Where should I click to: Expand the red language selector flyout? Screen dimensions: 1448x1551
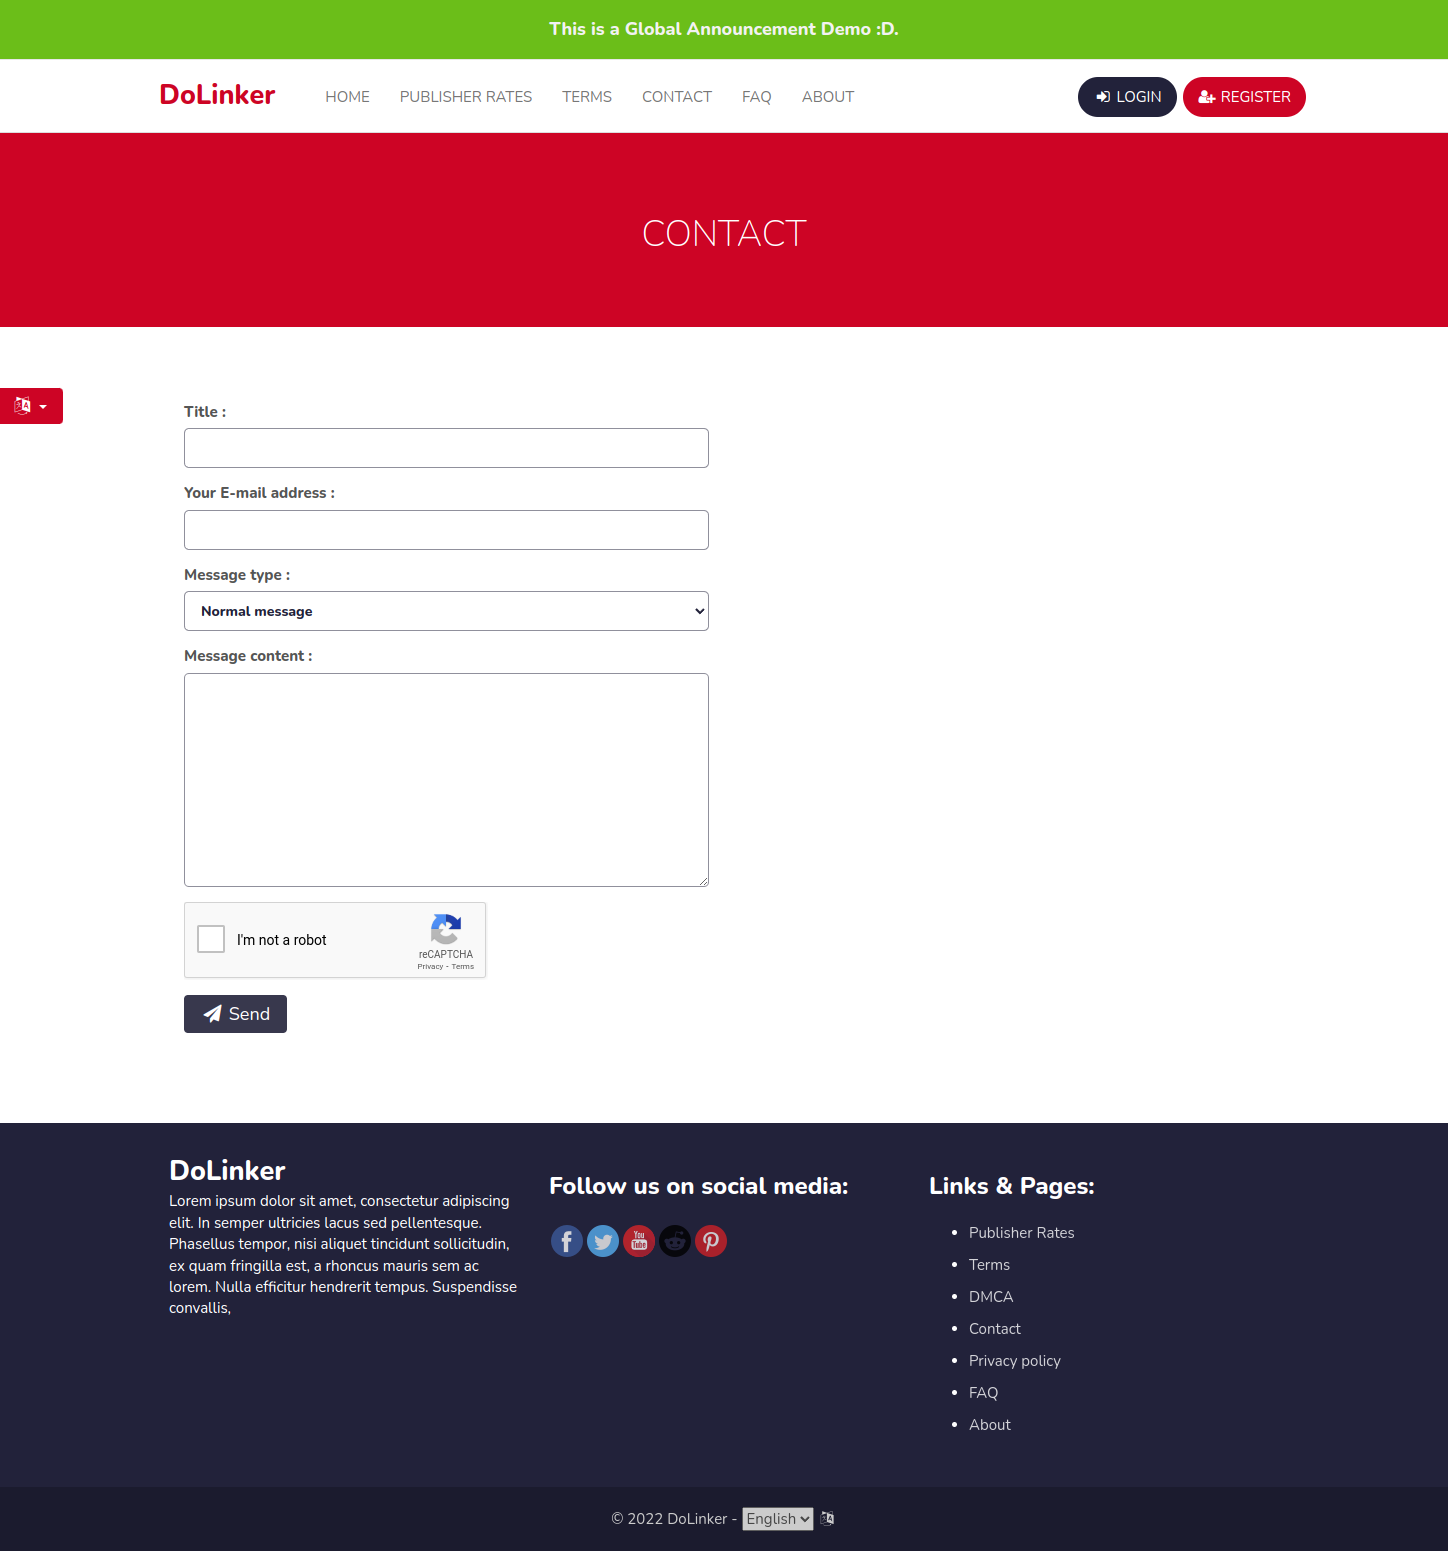(x=43, y=406)
